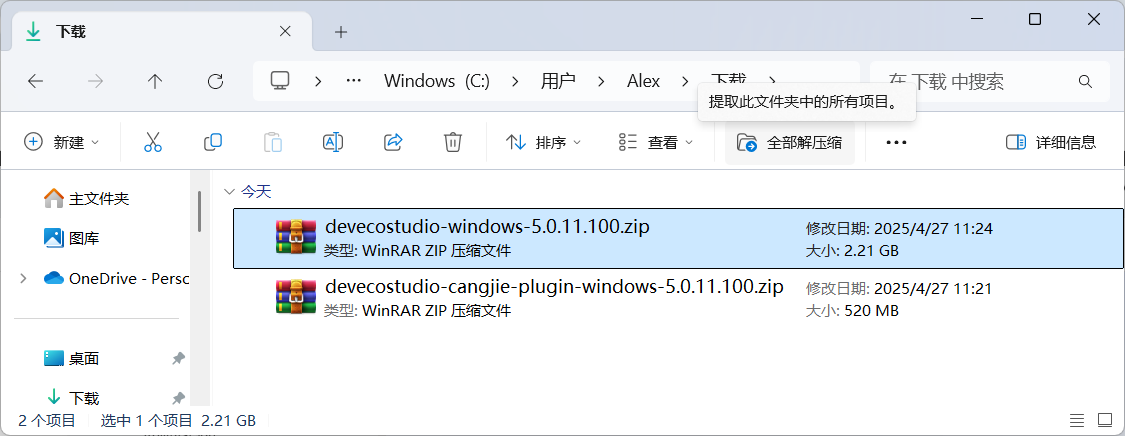Collapse the 今天 group header
This screenshot has height=436, width=1125.
click(230, 191)
